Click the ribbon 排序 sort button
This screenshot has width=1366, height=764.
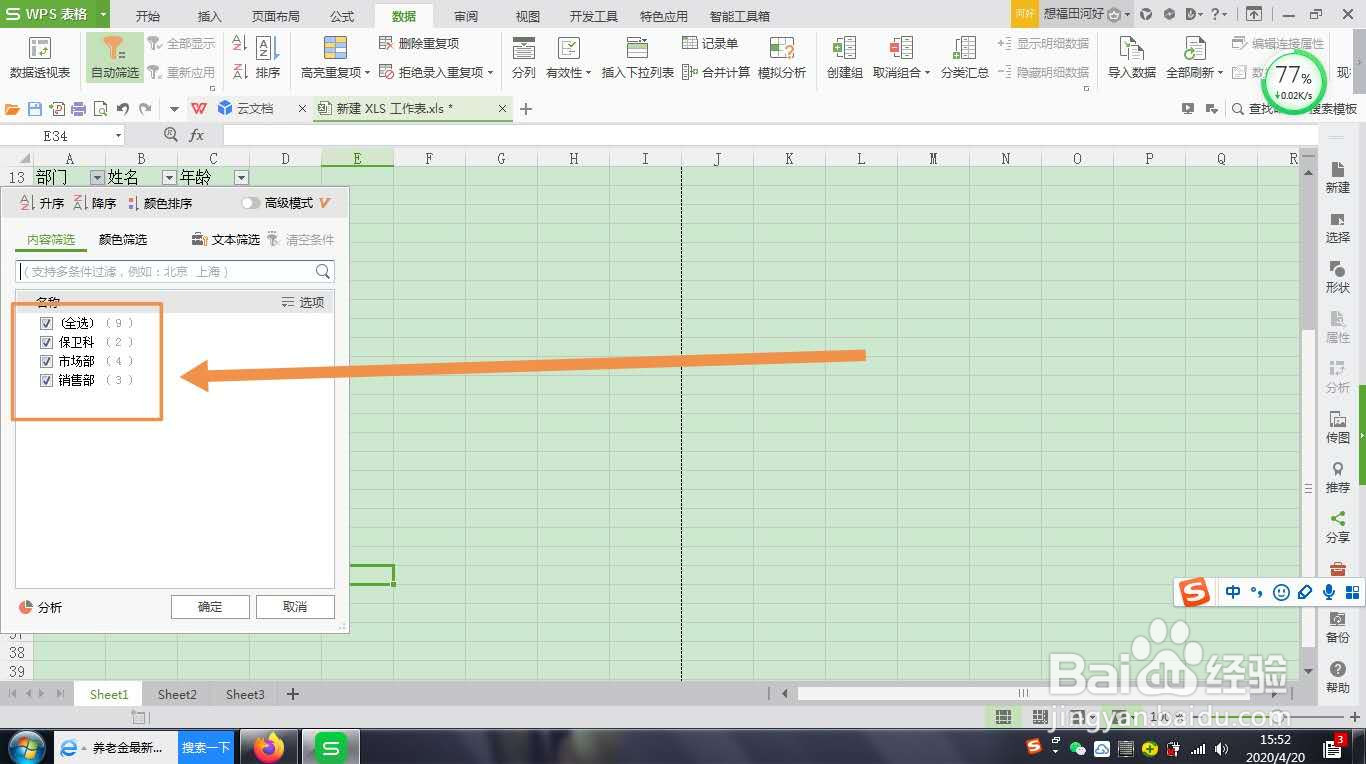(x=267, y=58)
